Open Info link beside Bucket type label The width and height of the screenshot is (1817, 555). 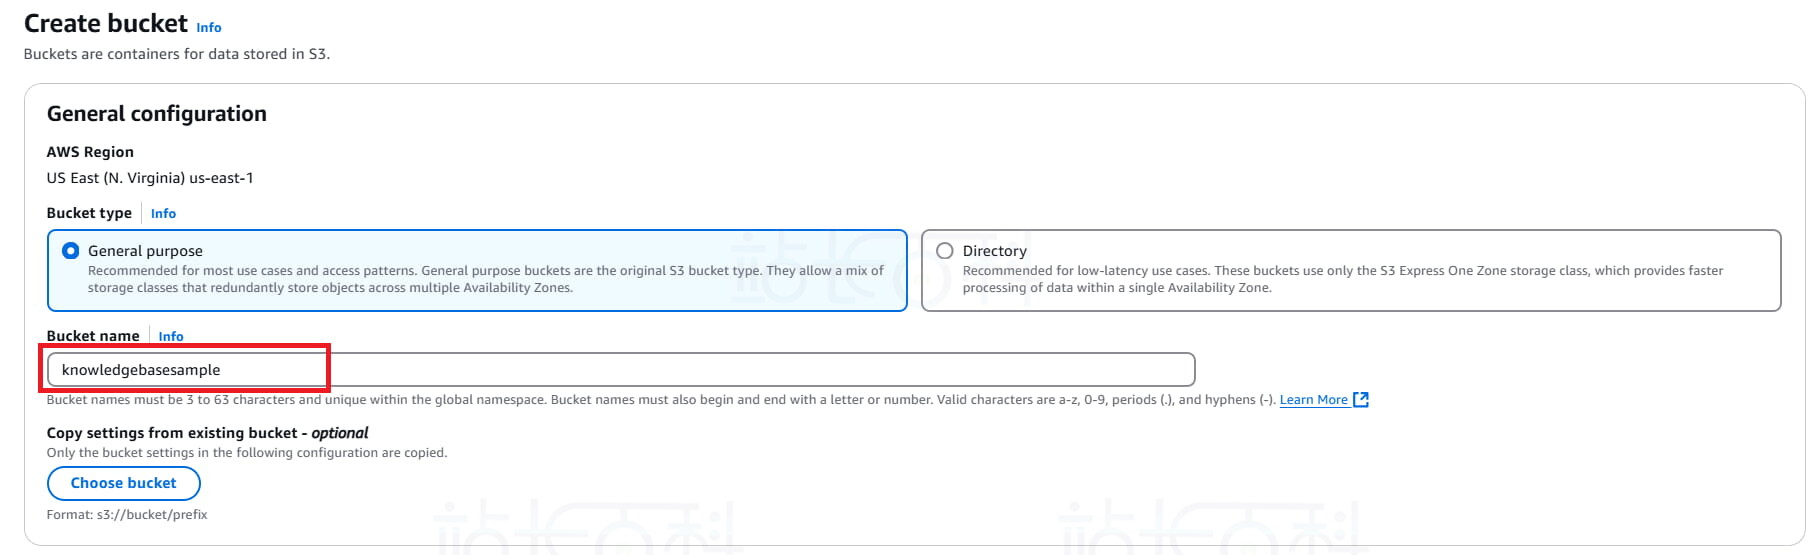[163, 214]
